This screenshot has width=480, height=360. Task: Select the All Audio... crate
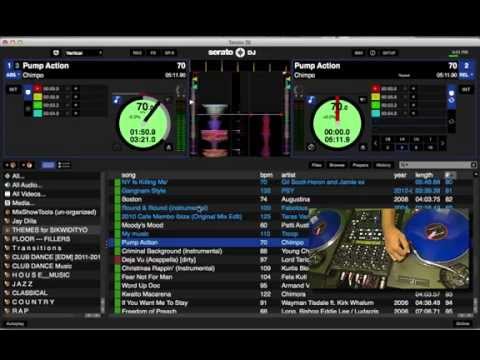point(52,185)
